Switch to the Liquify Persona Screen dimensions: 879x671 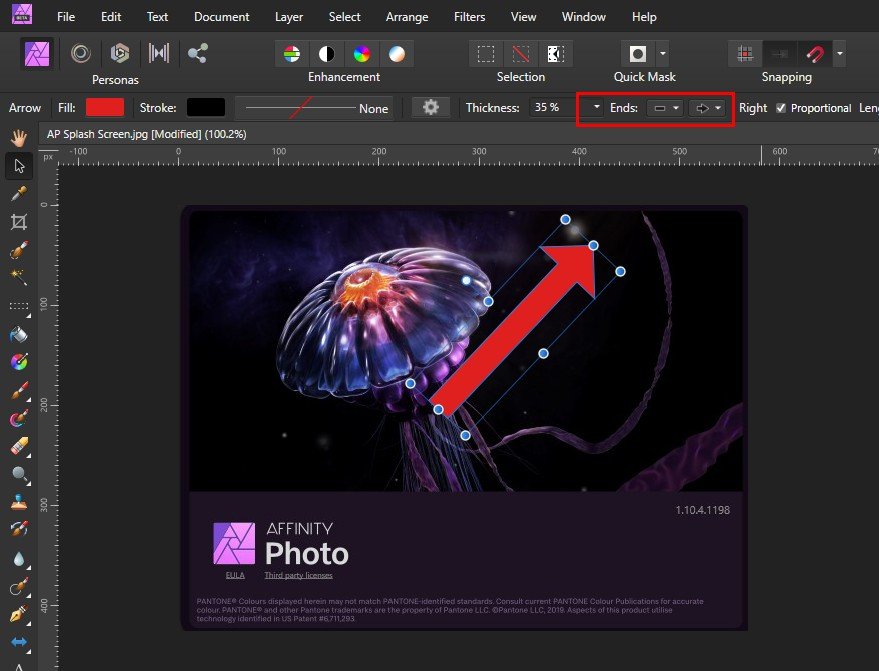pos(81,54)
